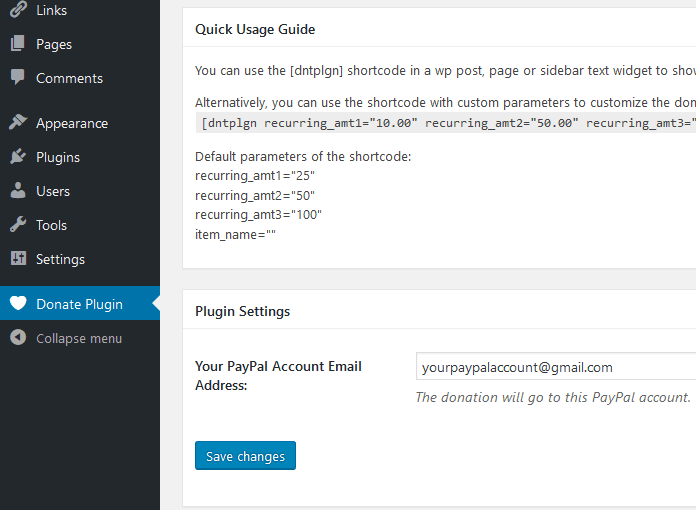Click the Appearance paintbrush icon
This screenshot has height=510, width=696.
tap(18, 123)
